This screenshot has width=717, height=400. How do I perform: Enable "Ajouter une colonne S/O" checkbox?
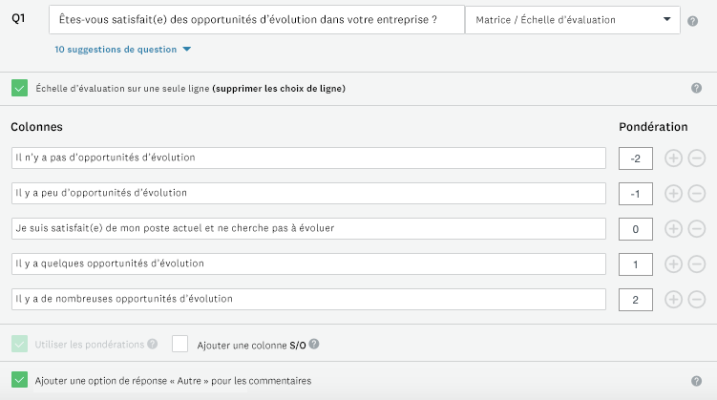tap(180, 344)
